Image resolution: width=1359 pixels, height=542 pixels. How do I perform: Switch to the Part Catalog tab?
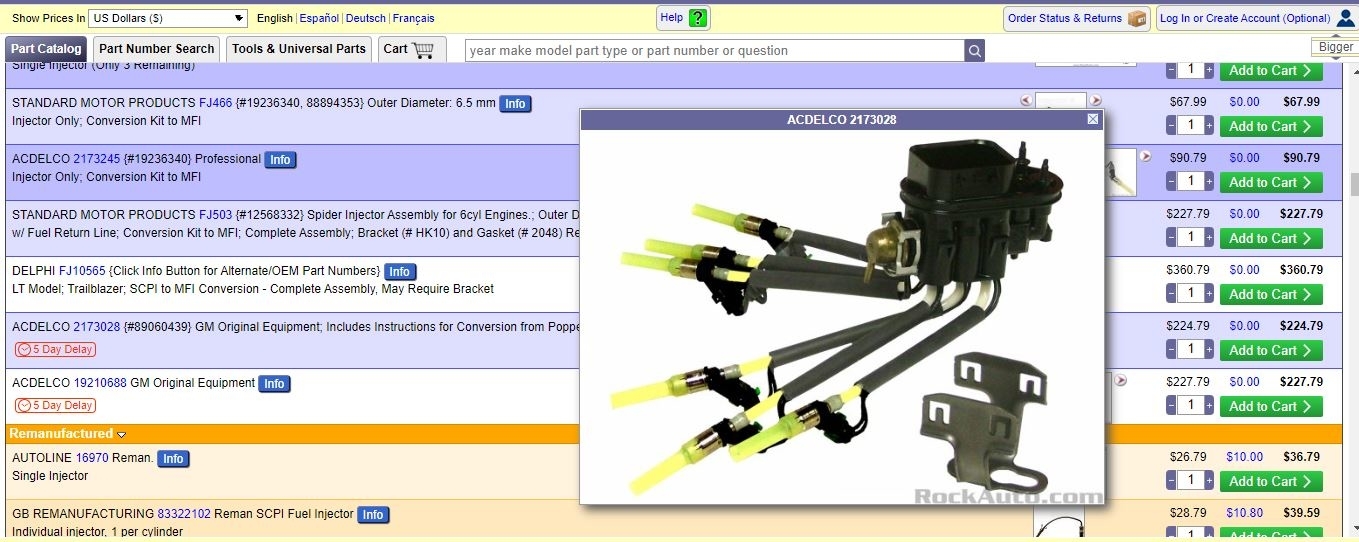[x=46, y=49]
